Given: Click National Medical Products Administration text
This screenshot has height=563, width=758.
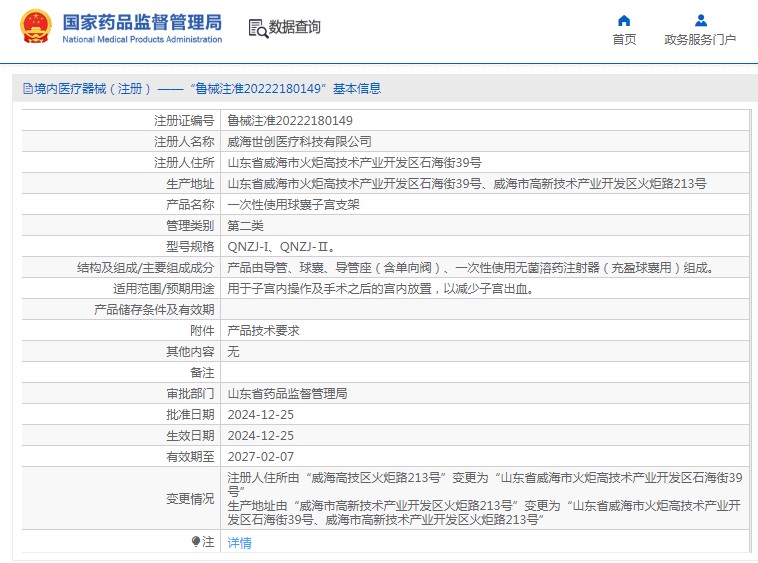Looking at the screenshot, I should point(142,40).
